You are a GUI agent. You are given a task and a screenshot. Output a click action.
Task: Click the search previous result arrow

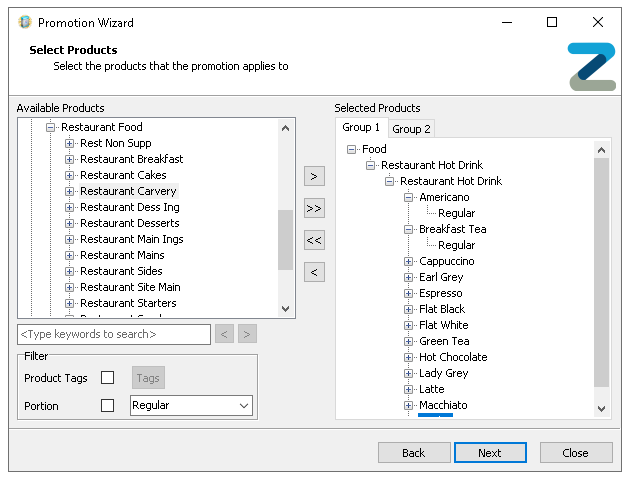(x=225, y=334)
